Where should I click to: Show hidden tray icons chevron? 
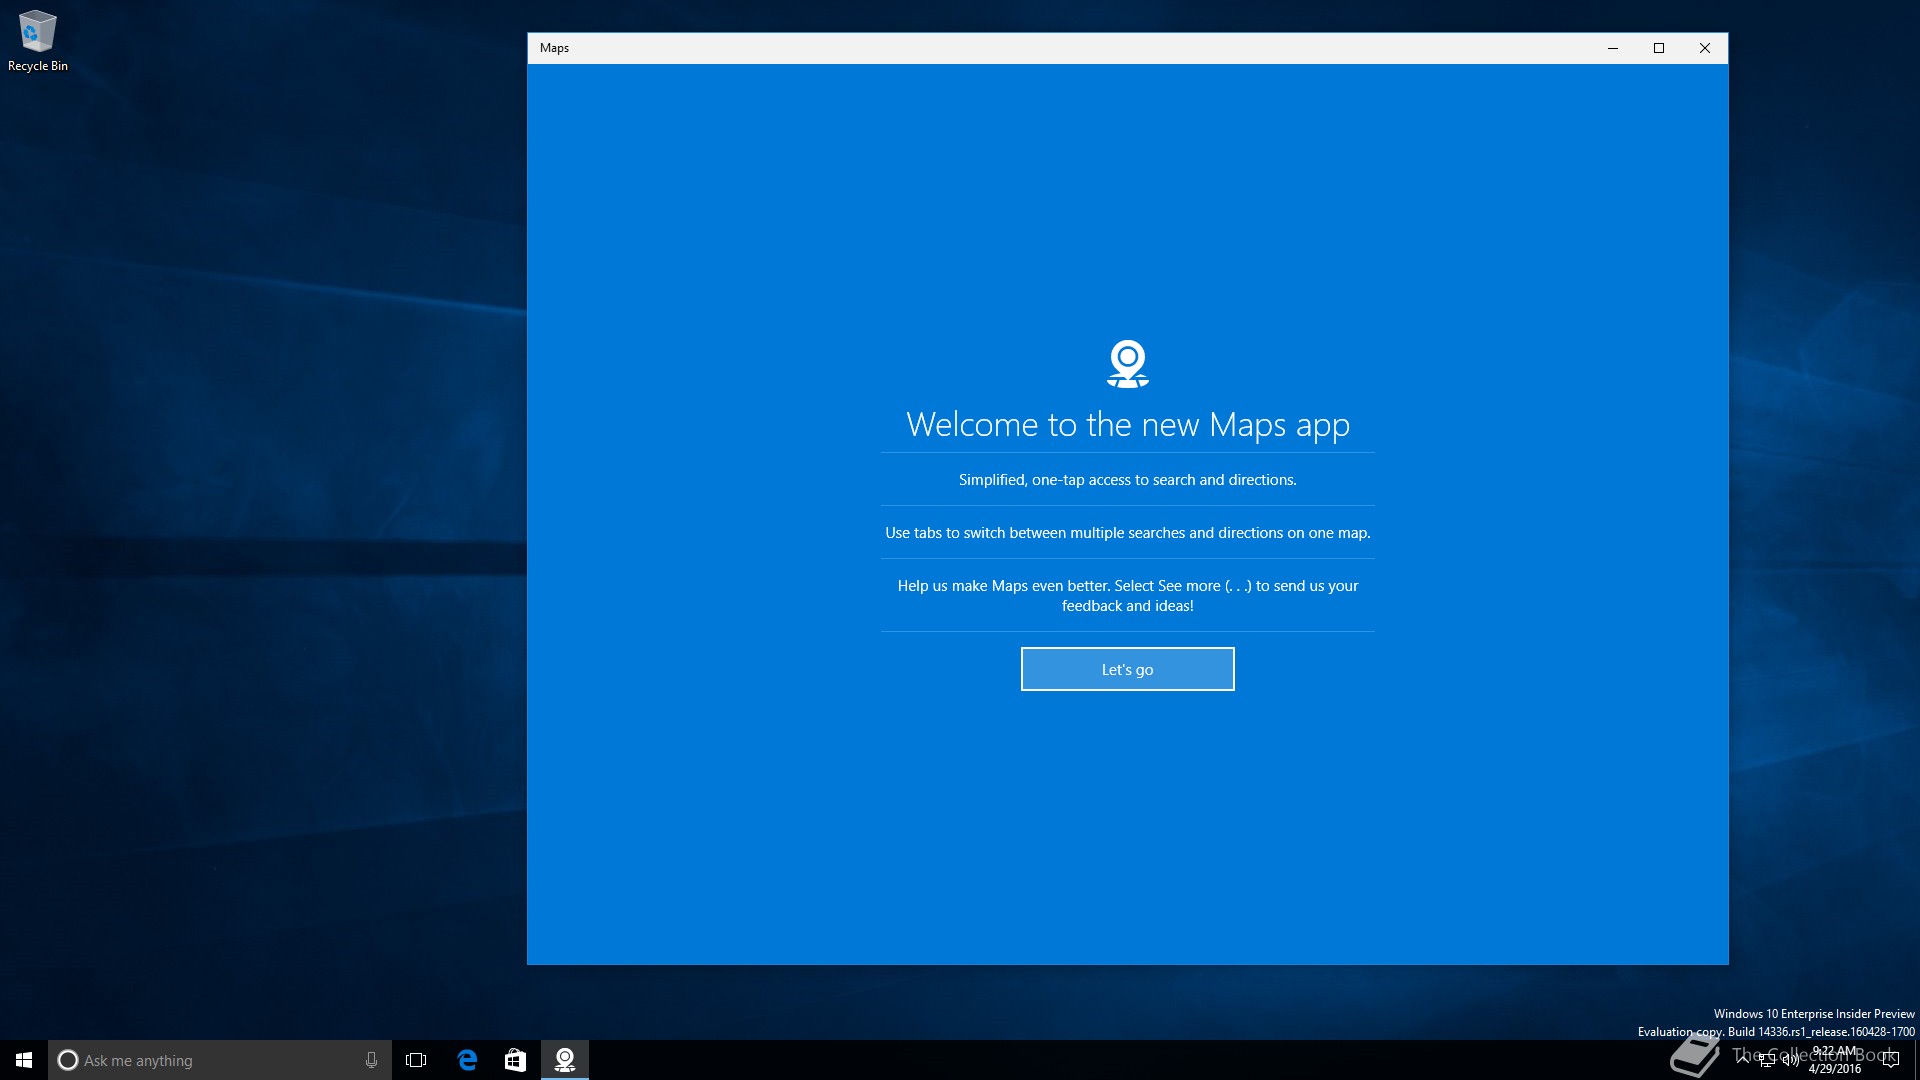(x=1743, y=1058)
